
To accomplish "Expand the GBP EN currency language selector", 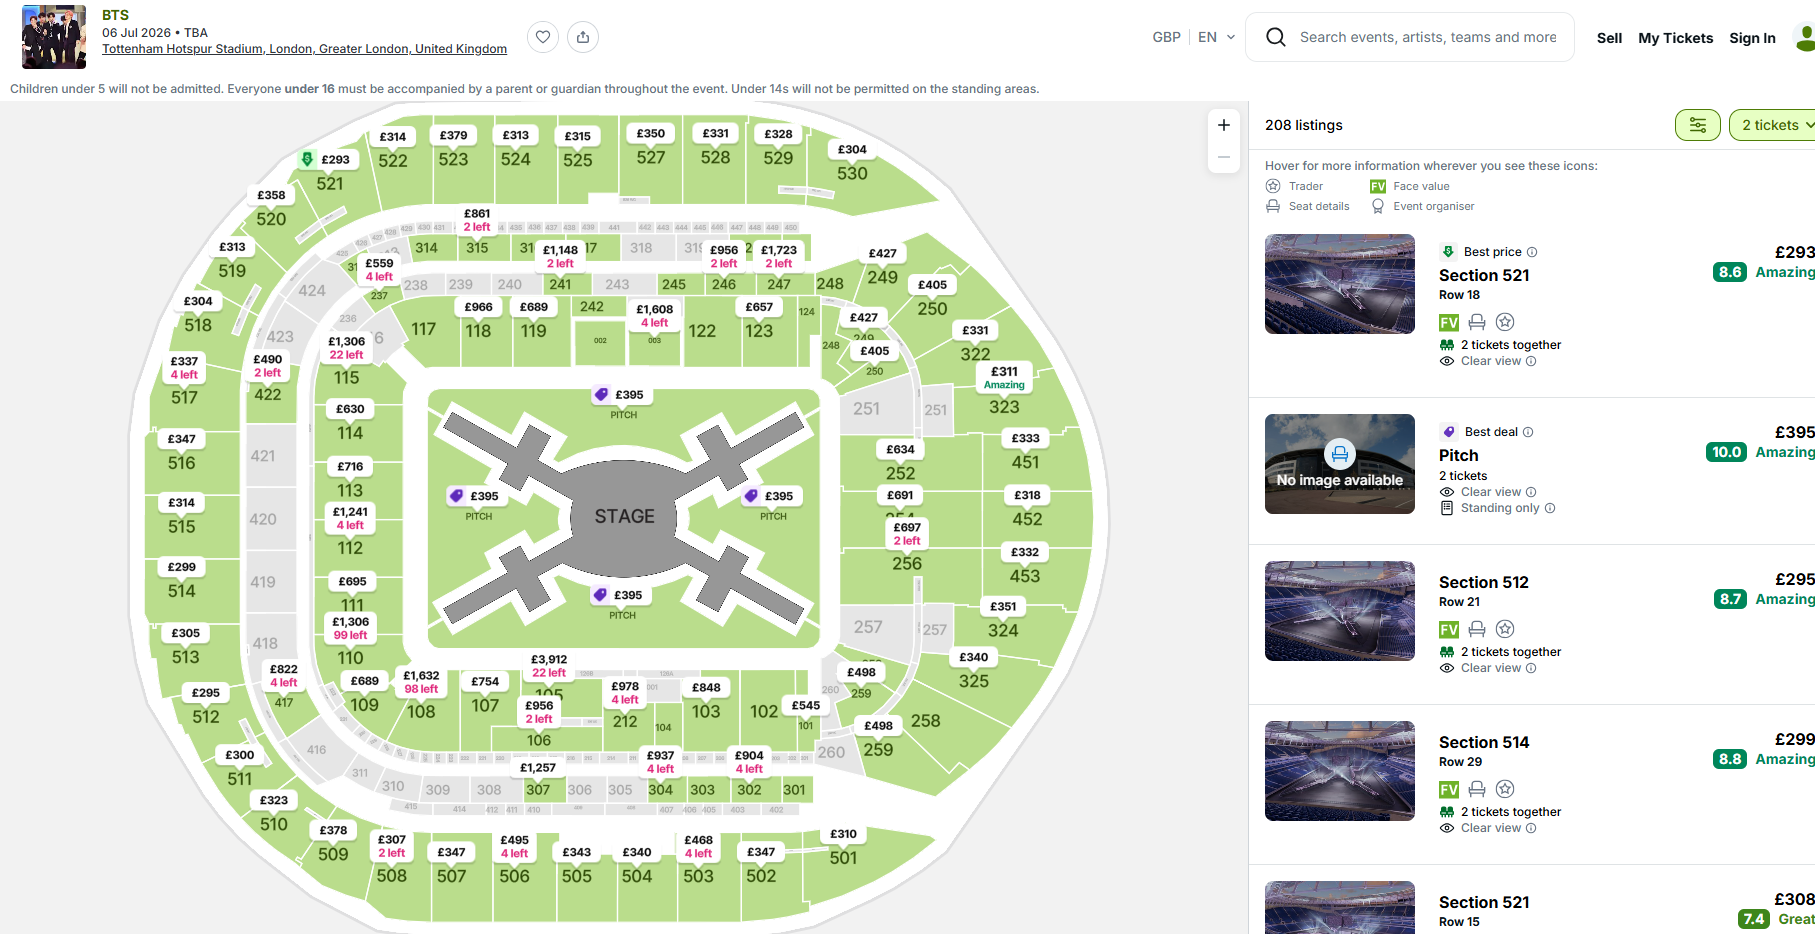I will 1193,37.
